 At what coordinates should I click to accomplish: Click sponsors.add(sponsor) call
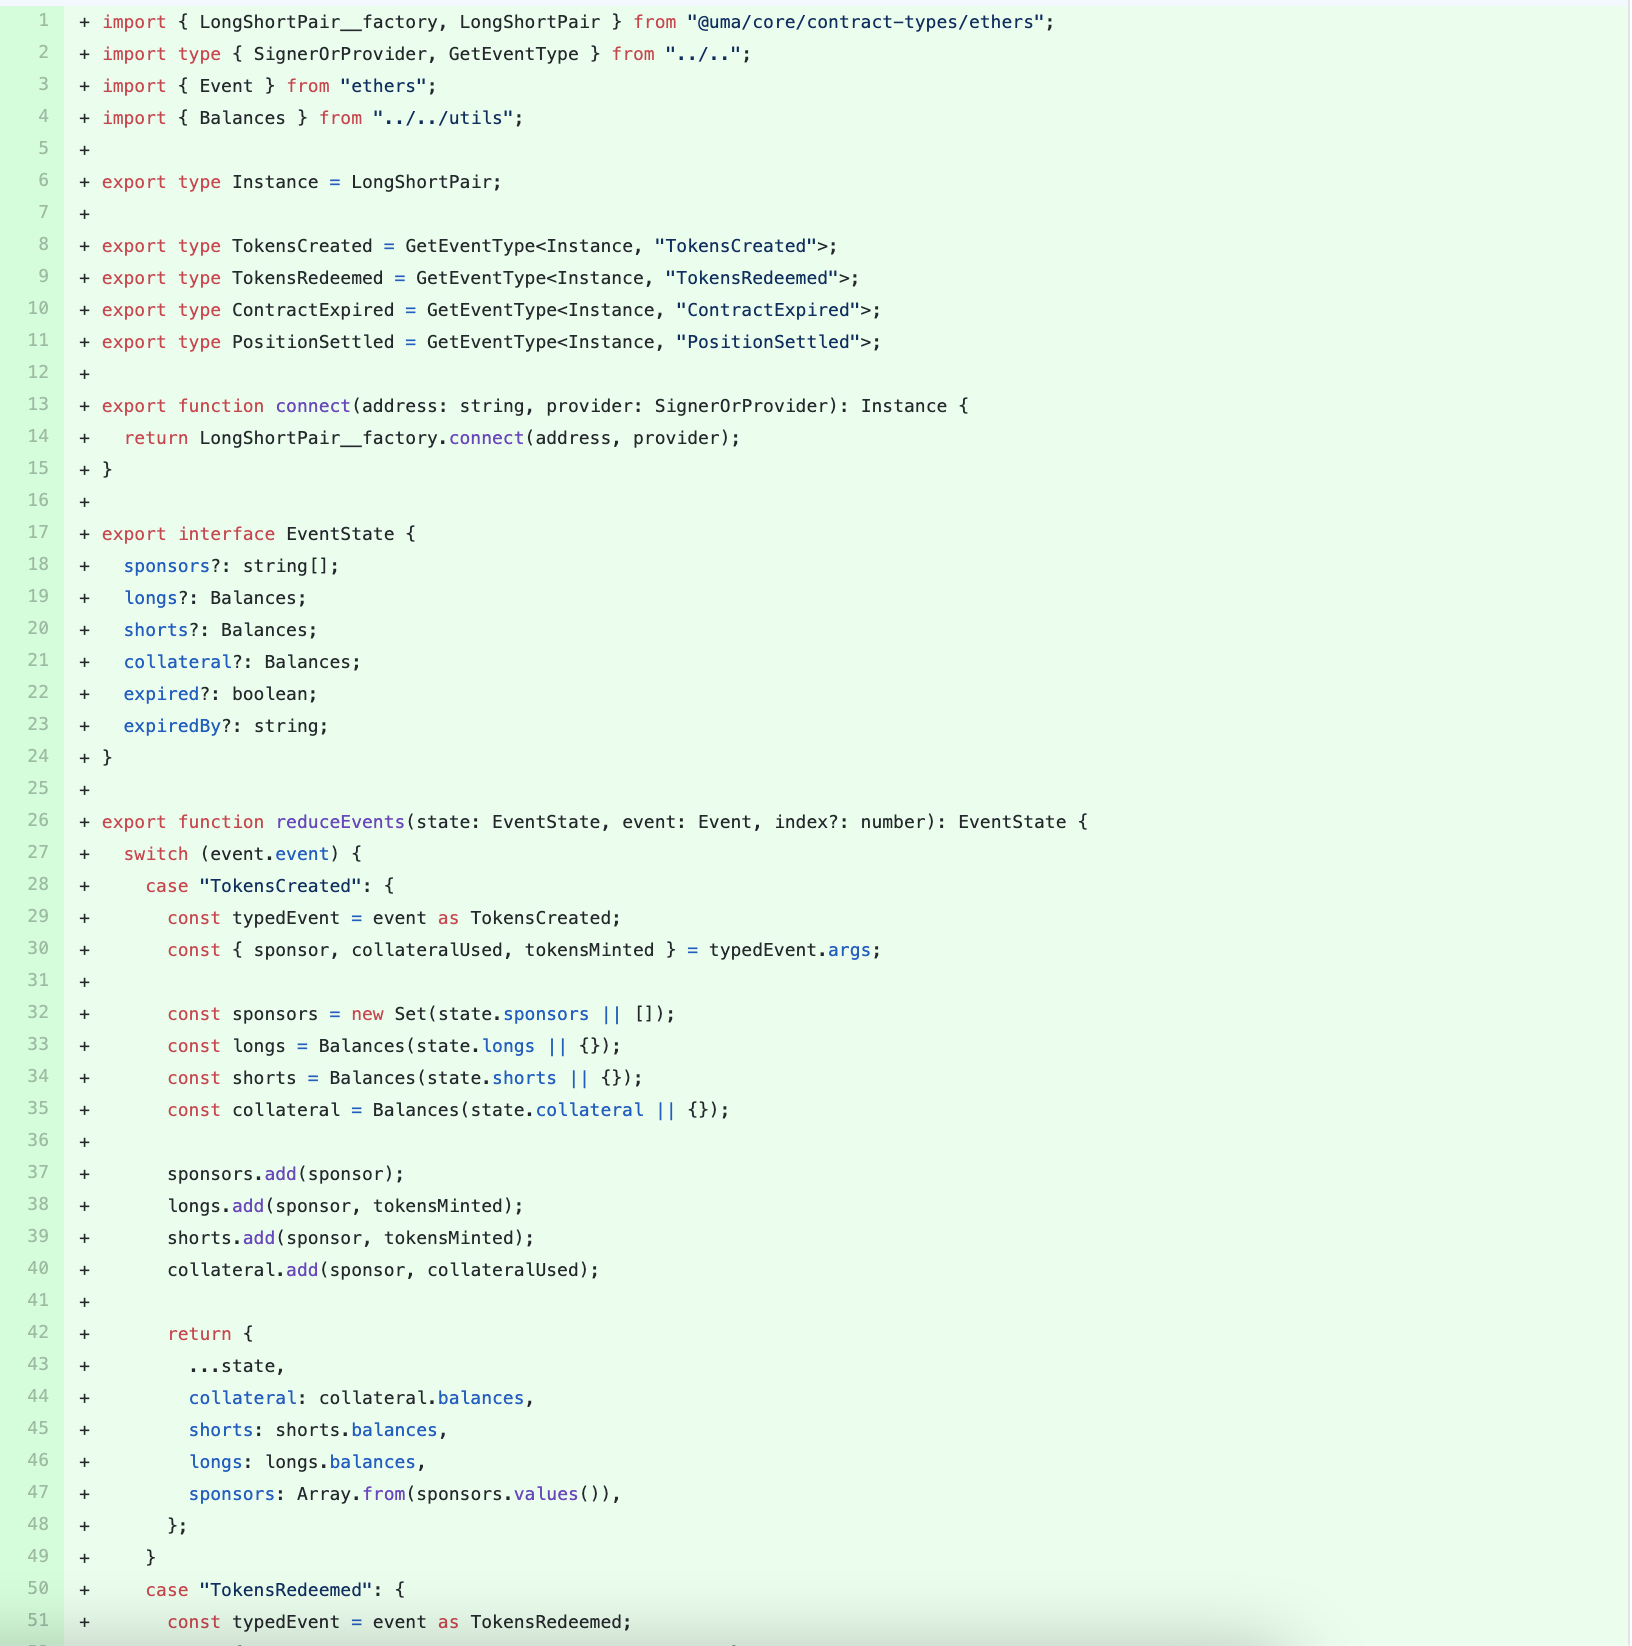(286, 1174)
